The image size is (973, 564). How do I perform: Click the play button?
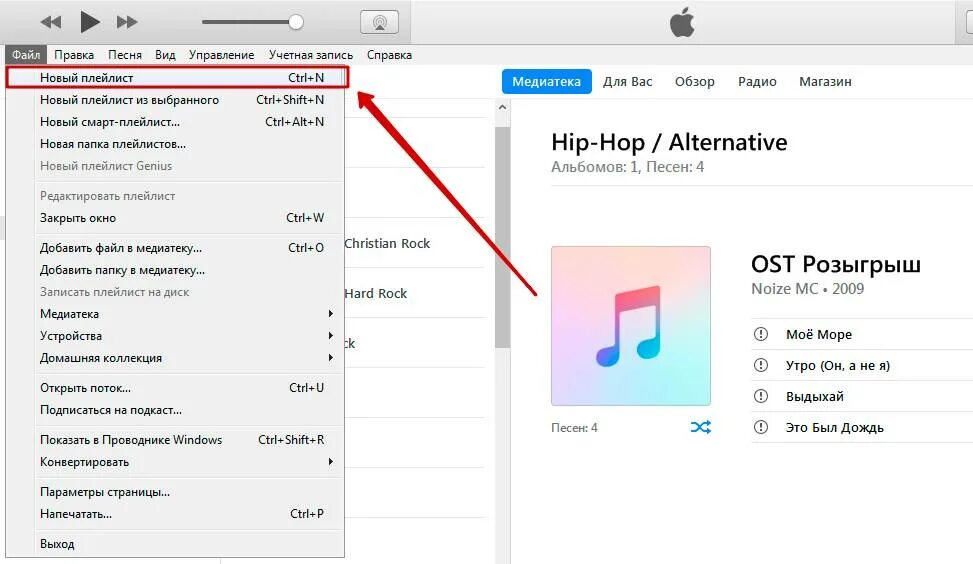(90, 22)
